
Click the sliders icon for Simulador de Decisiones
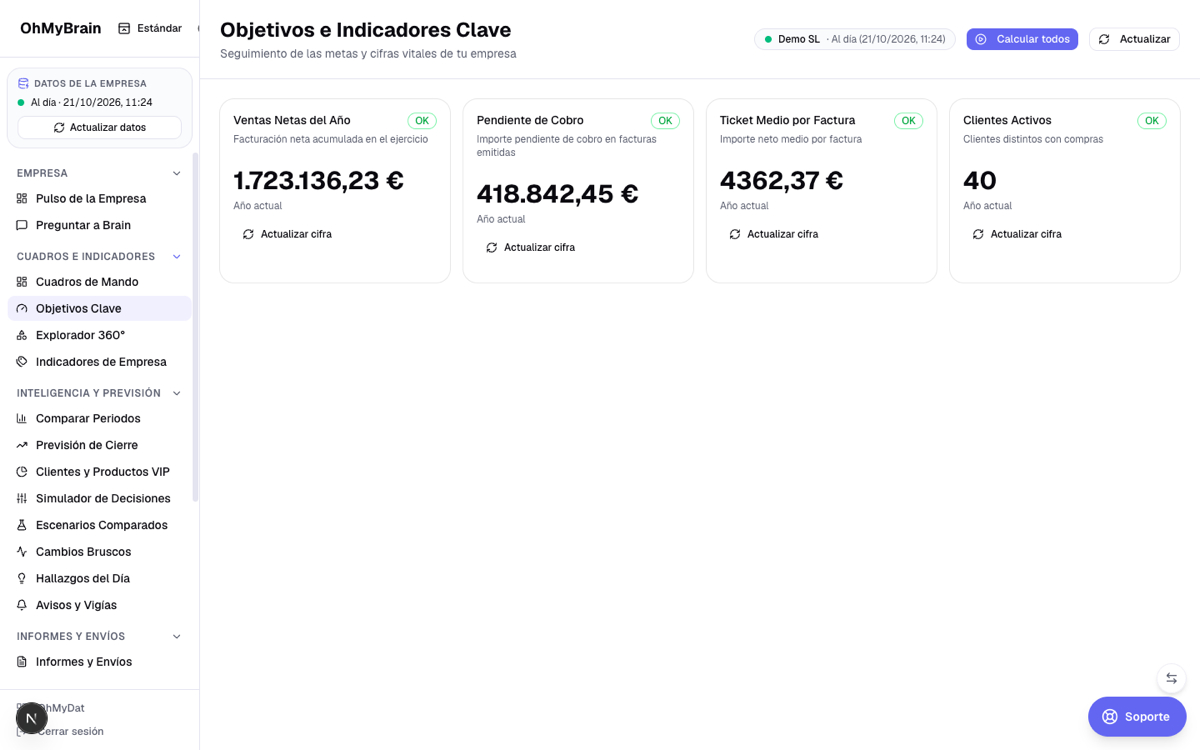22,499
